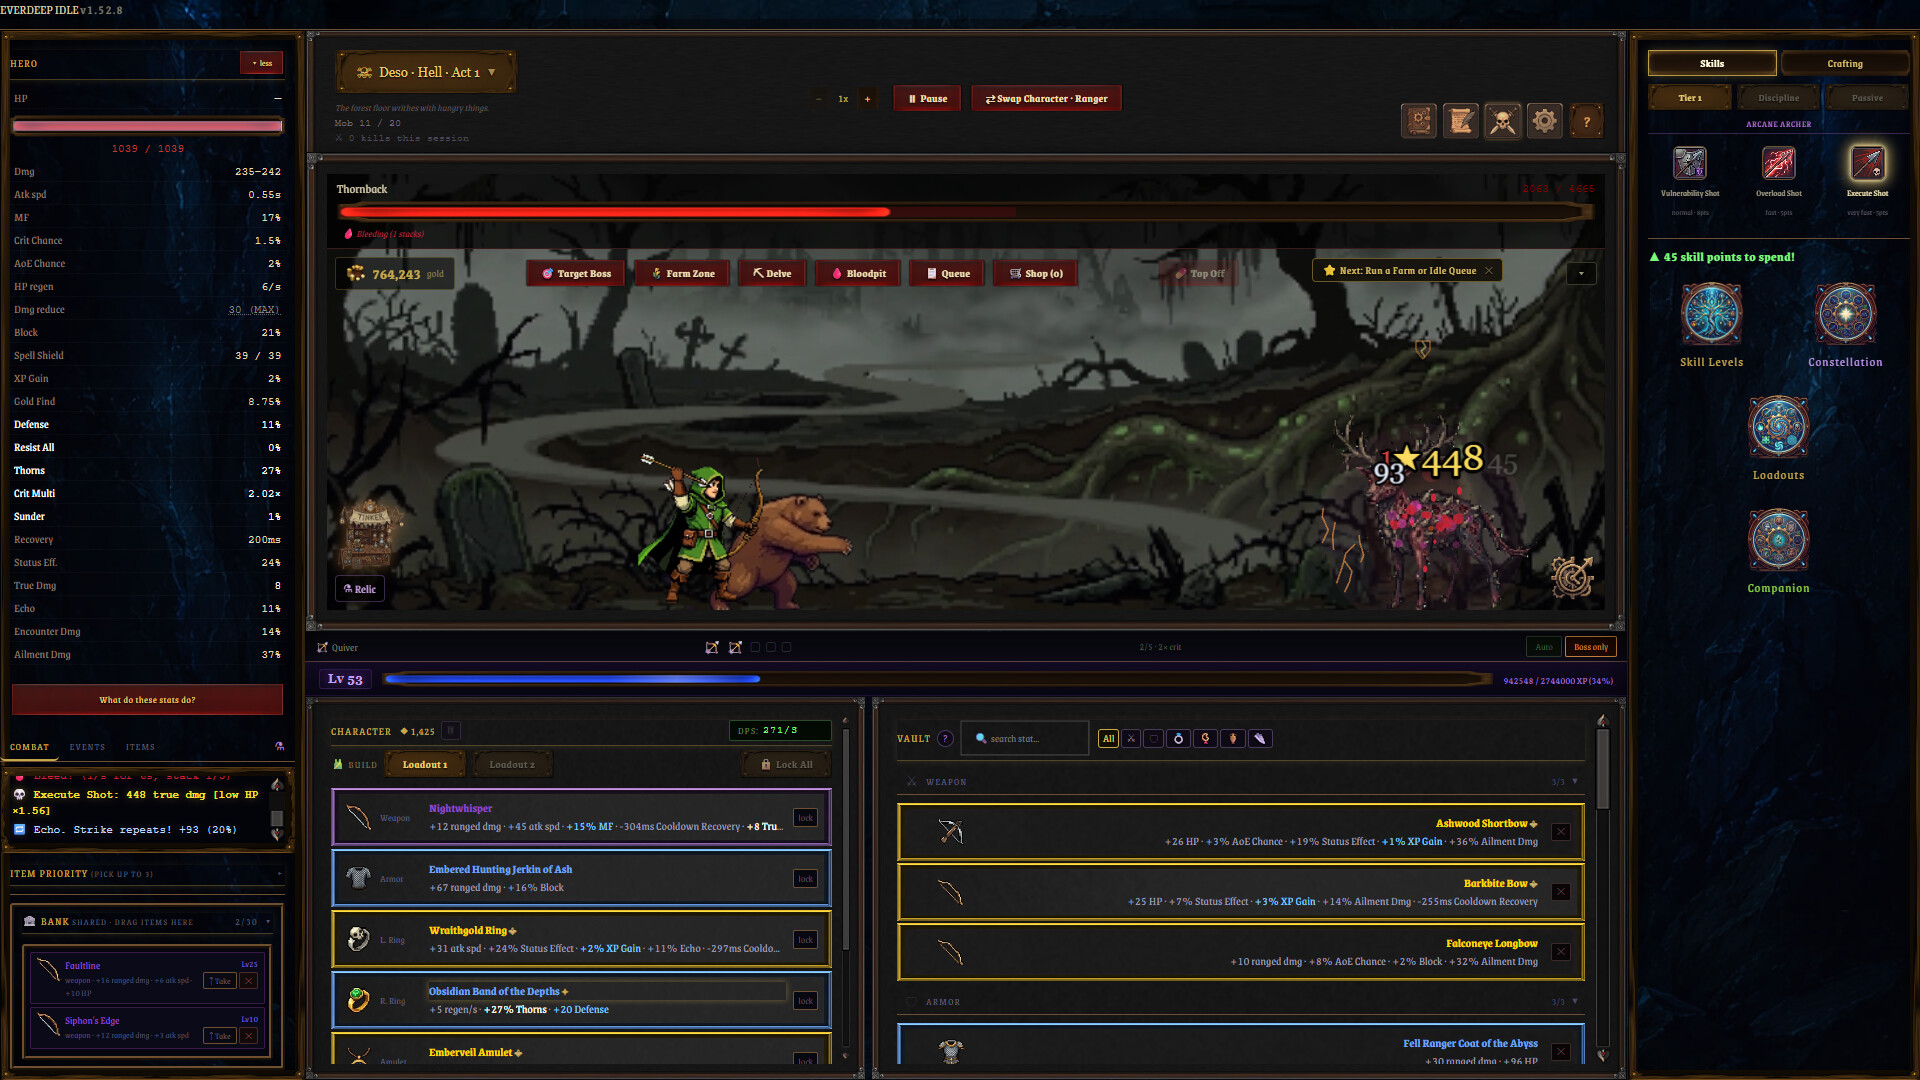Screen dimensions: 1920x1080
Task: Select the All vault filter
Action: point(1108,739)
